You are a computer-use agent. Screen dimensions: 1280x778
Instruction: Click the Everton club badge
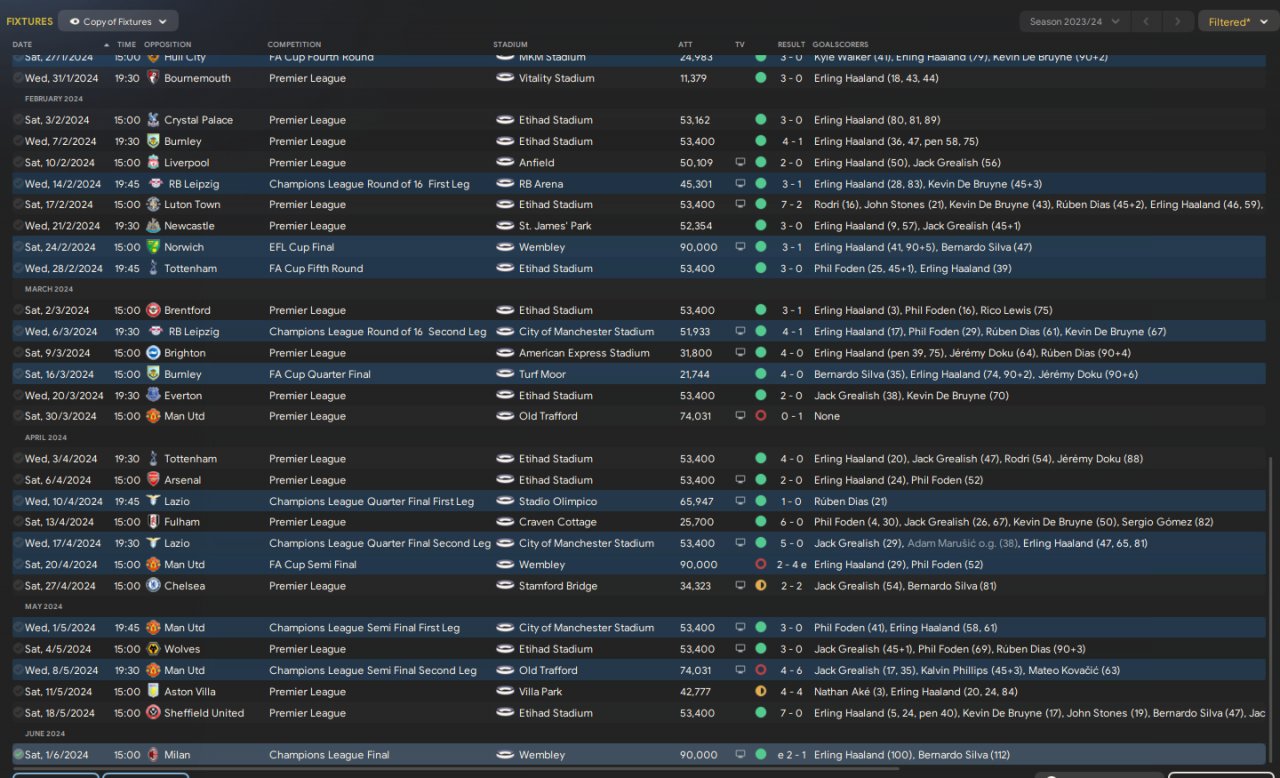pyautogui.click(x=153, y=395)
